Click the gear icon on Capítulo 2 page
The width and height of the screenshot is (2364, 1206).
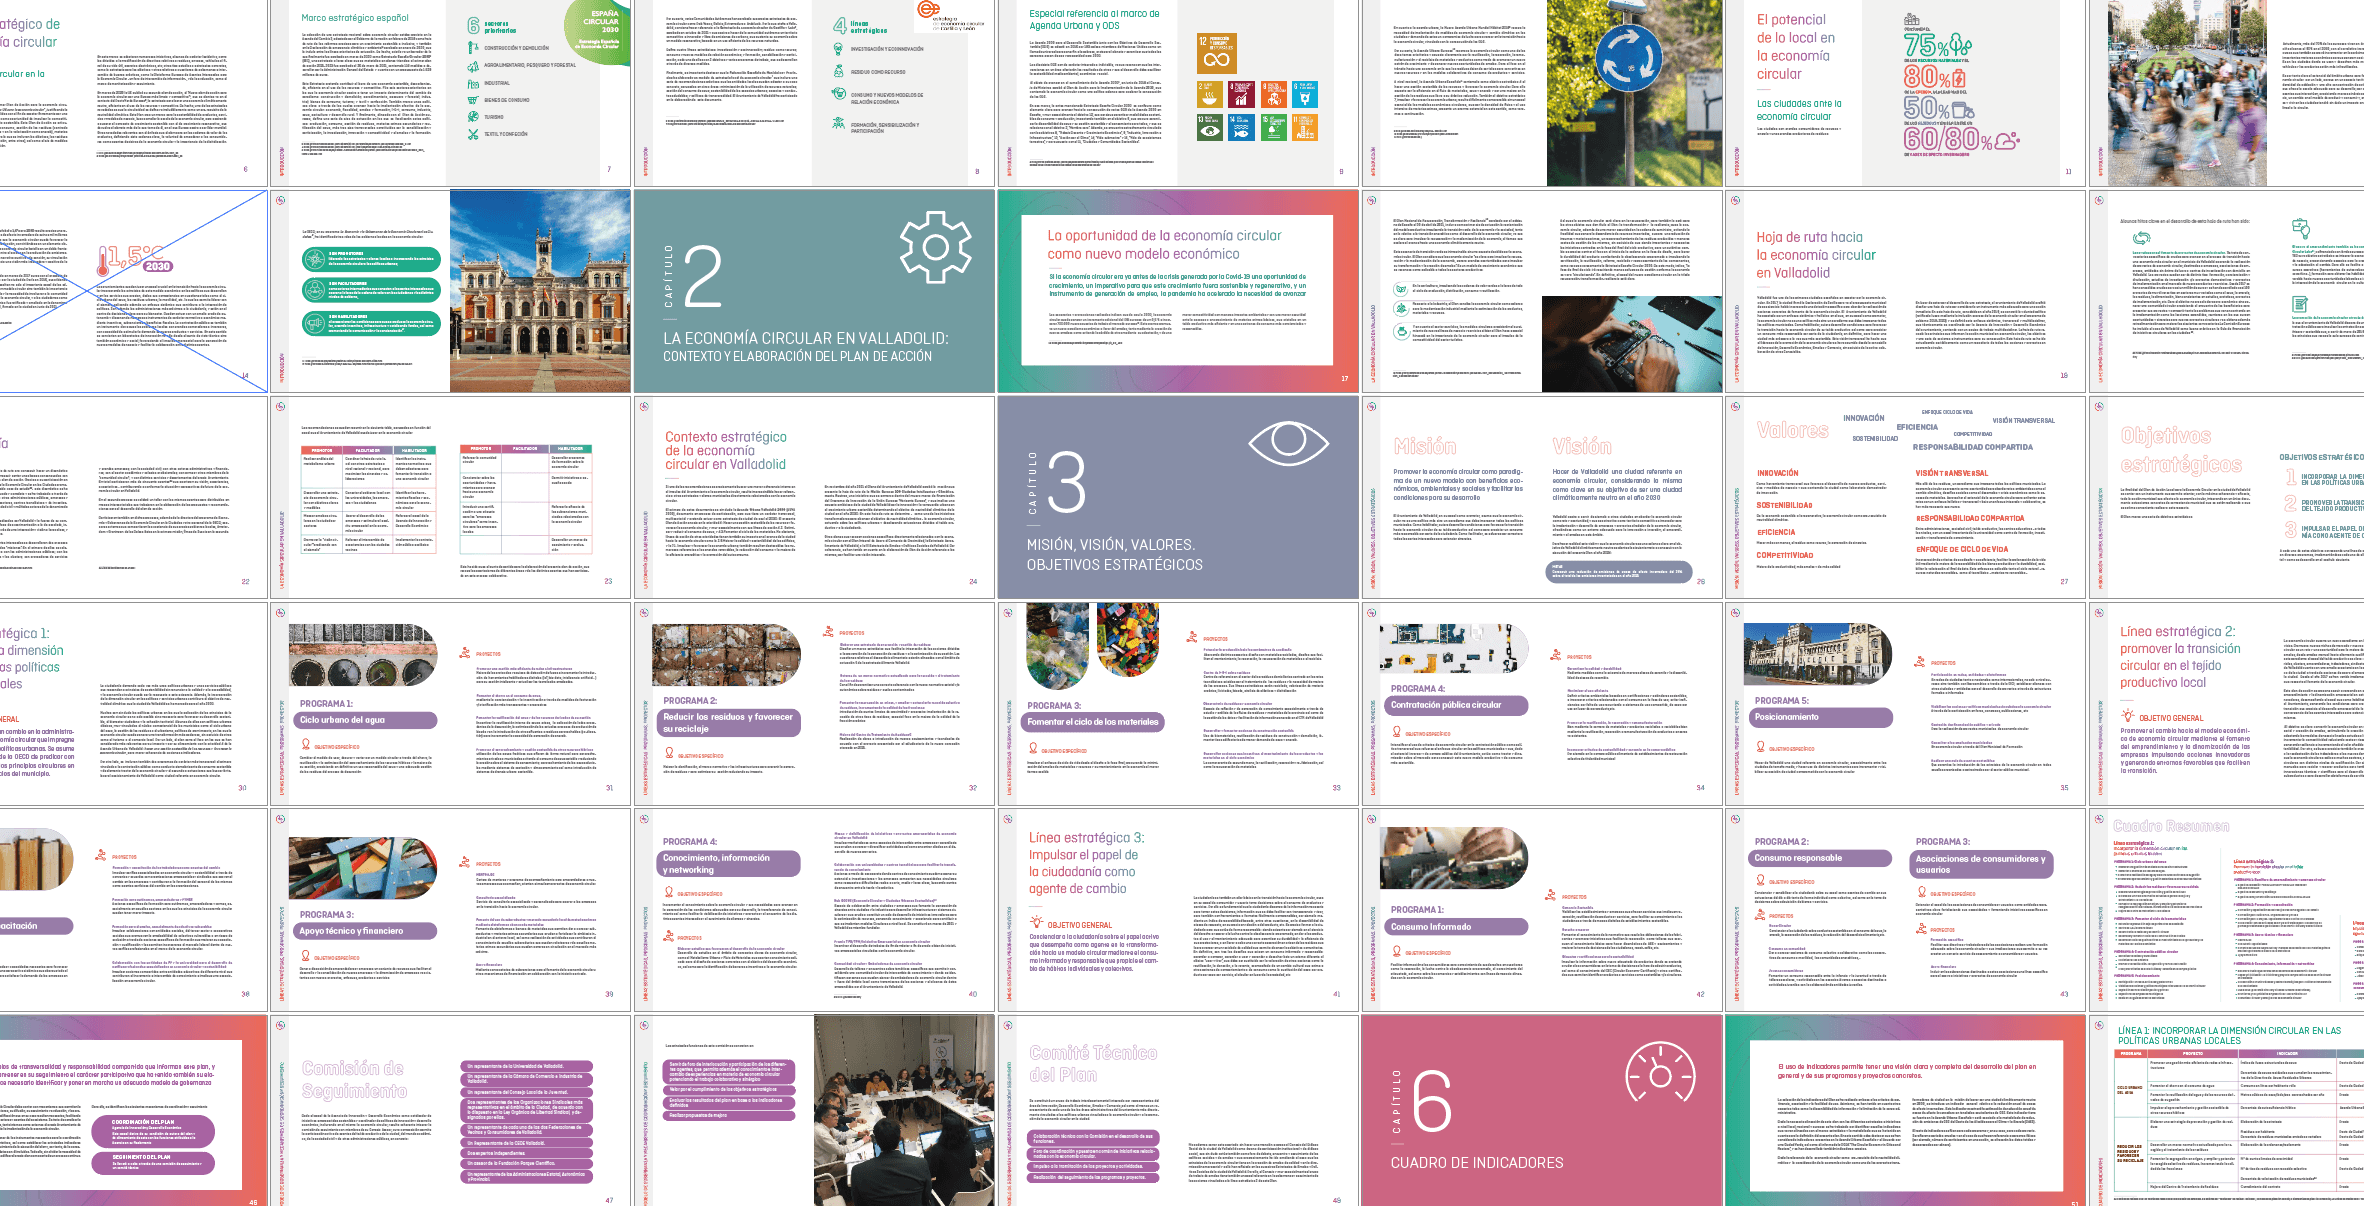[934, 248]
